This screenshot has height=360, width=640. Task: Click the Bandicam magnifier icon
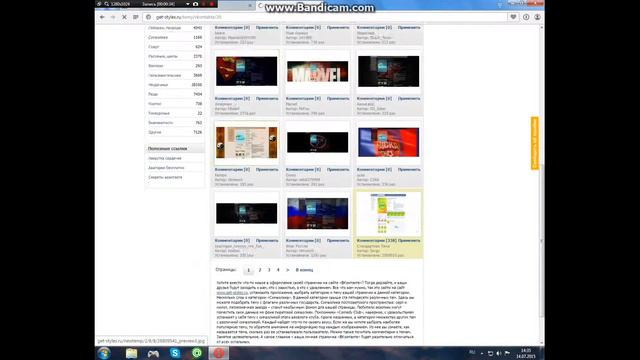pos(107,4)
